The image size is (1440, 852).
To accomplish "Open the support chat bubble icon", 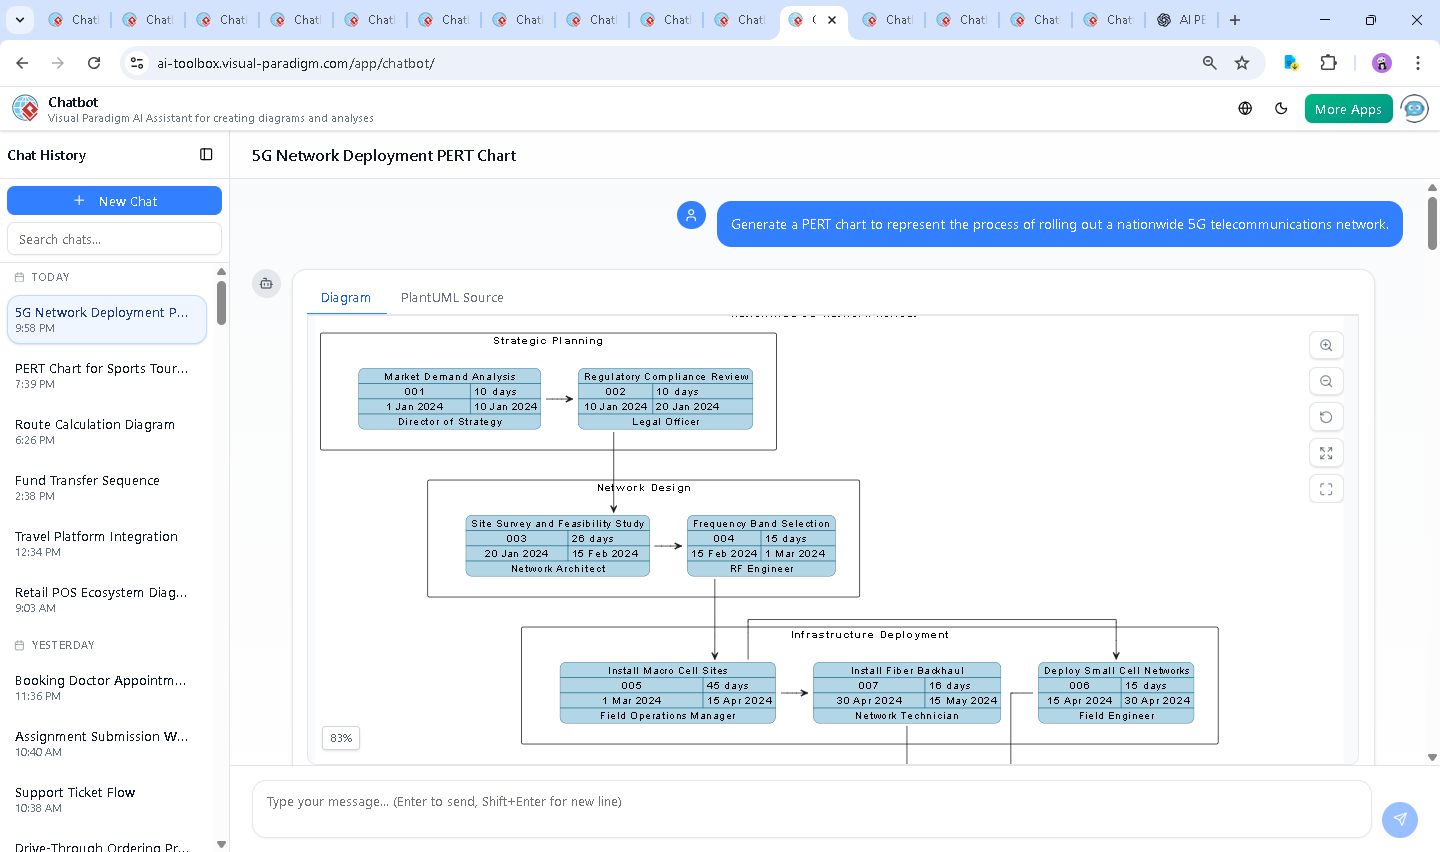I will (x=1415, y=109).
